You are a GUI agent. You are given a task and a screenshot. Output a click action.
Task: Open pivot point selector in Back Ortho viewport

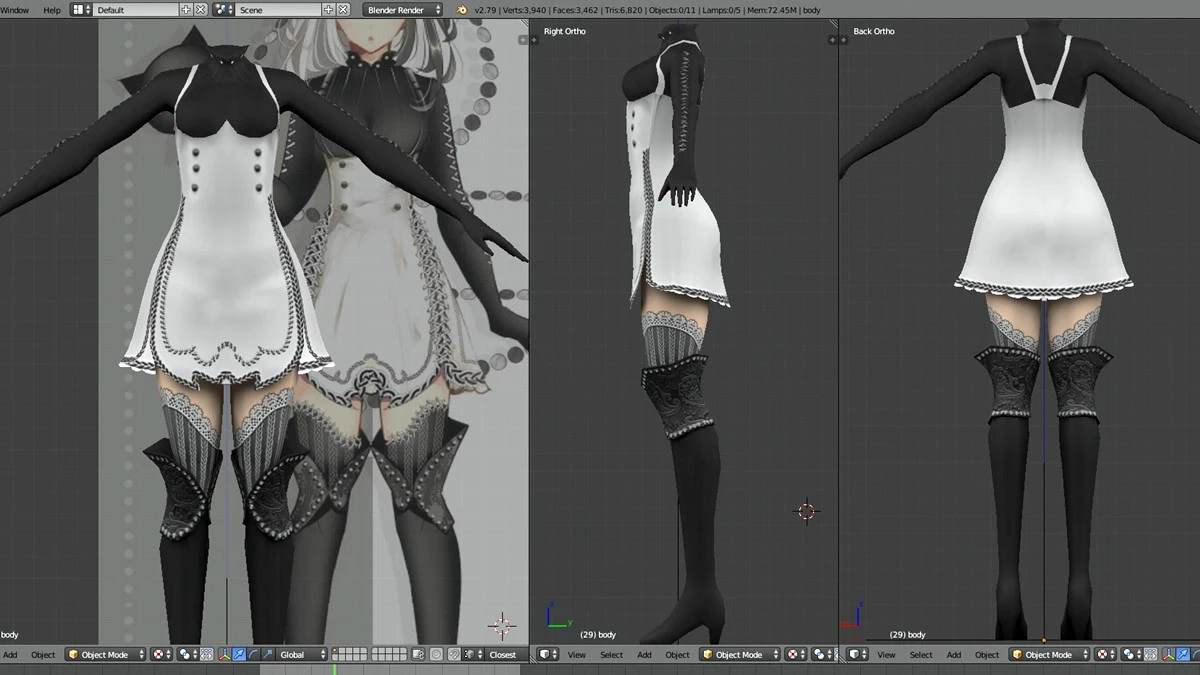[x=1132, y=655]
